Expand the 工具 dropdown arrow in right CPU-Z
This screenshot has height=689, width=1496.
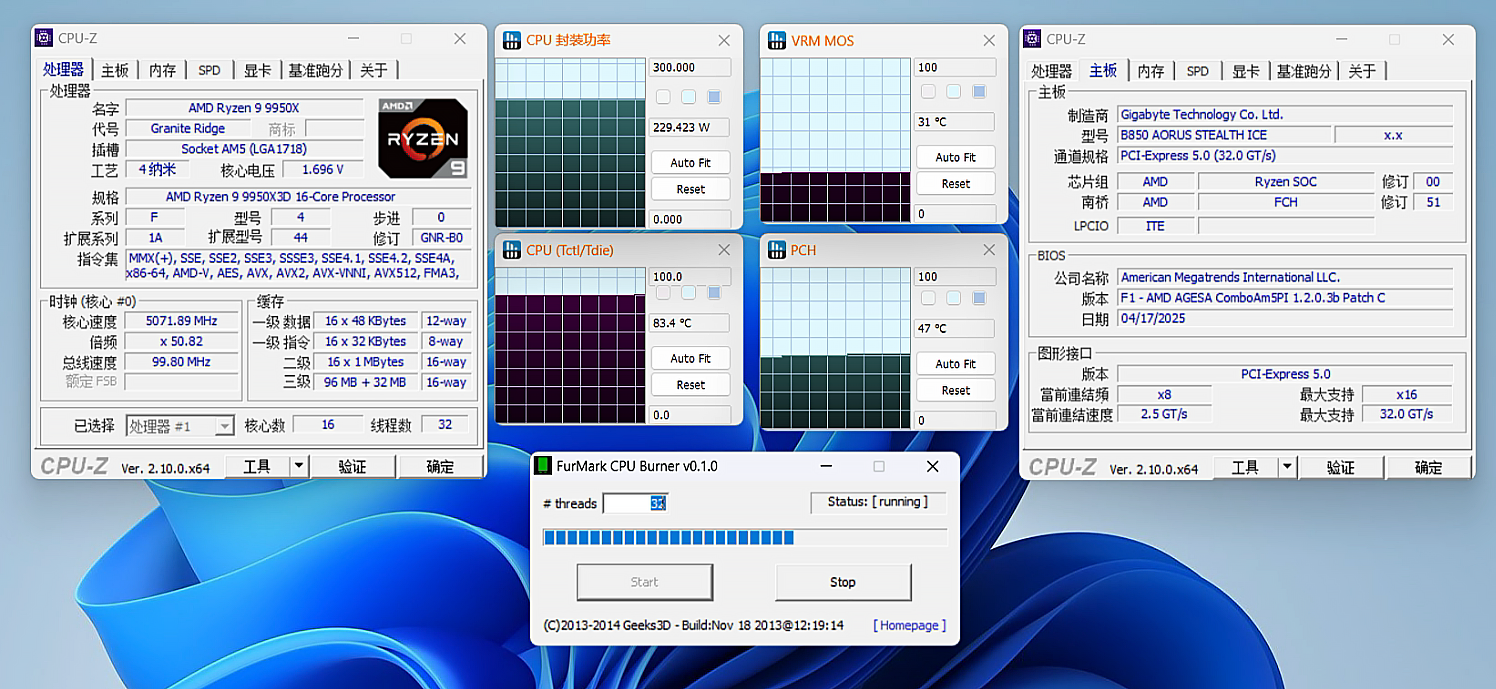pyautogui.click(x=1286, y=467)
